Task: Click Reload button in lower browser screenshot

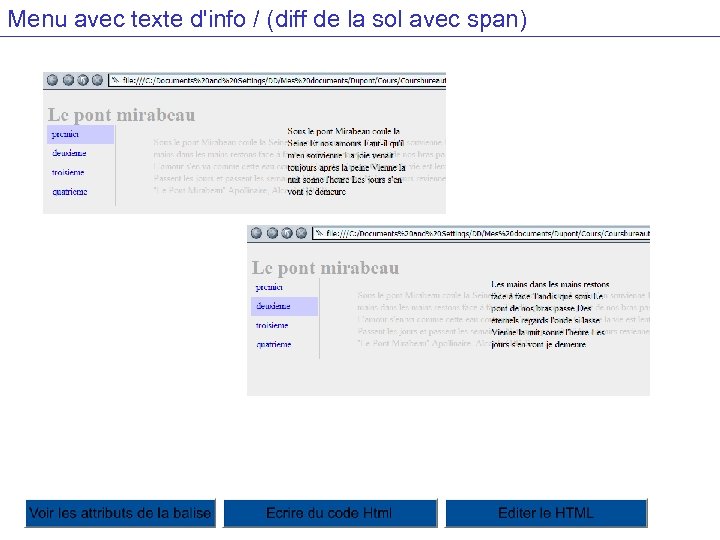Action: pos(287,233)
